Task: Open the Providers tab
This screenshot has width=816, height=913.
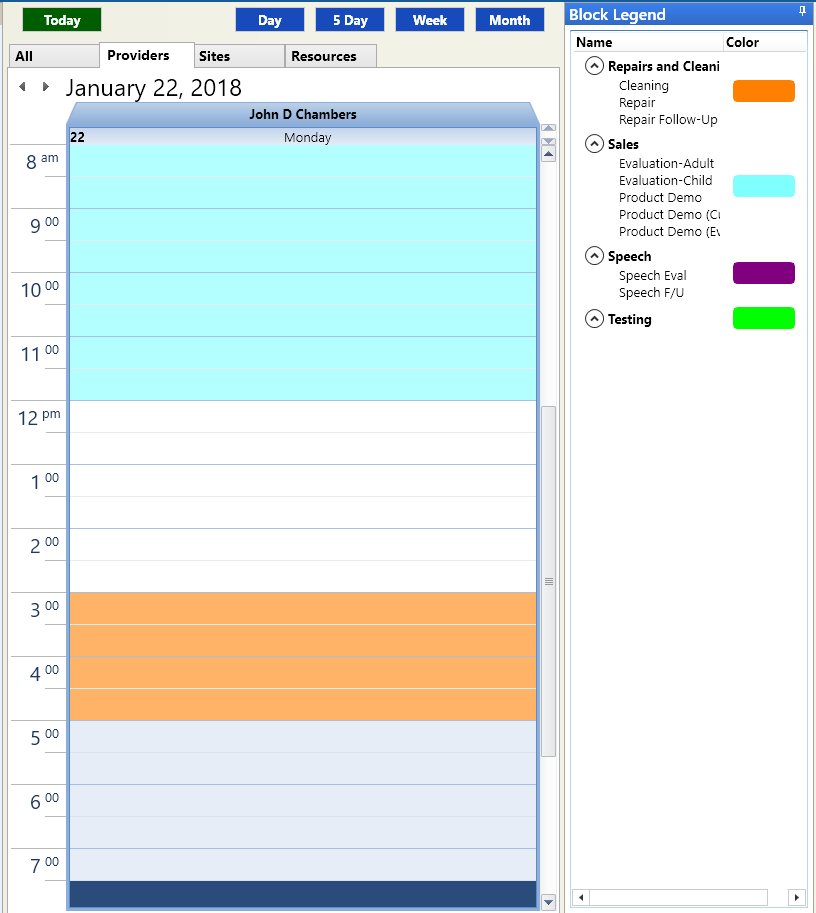Action: coord(147,55)
